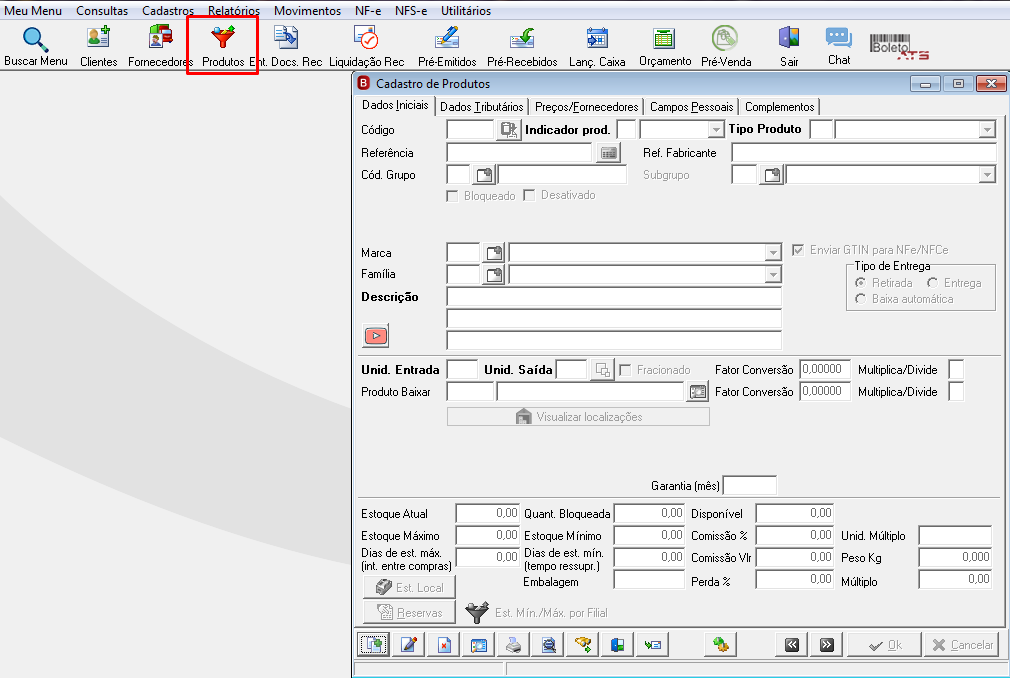Expand the Marca dropdown list
Image resolution: width=1010 pixels, height=678 pixels.
773,252
